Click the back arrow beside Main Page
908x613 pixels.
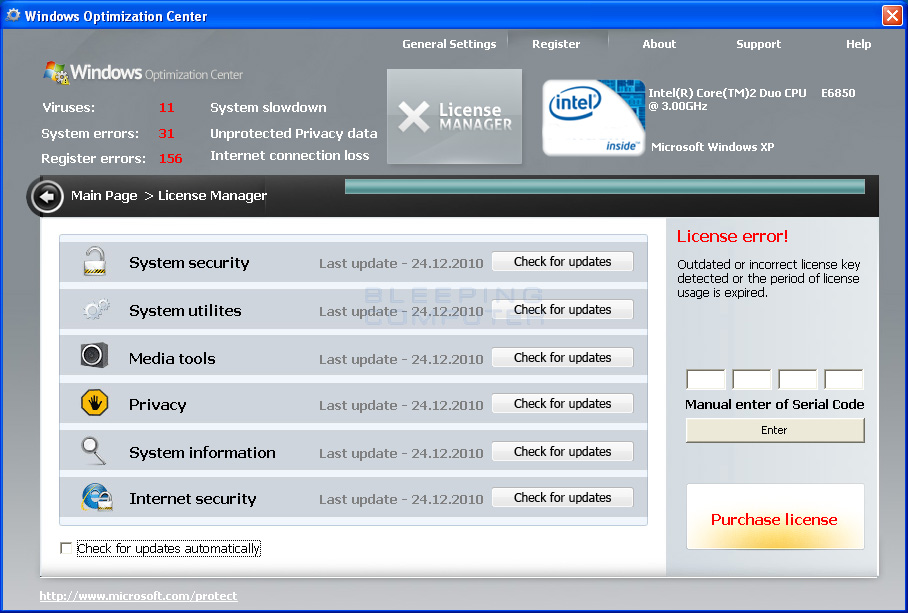point(46,196)
